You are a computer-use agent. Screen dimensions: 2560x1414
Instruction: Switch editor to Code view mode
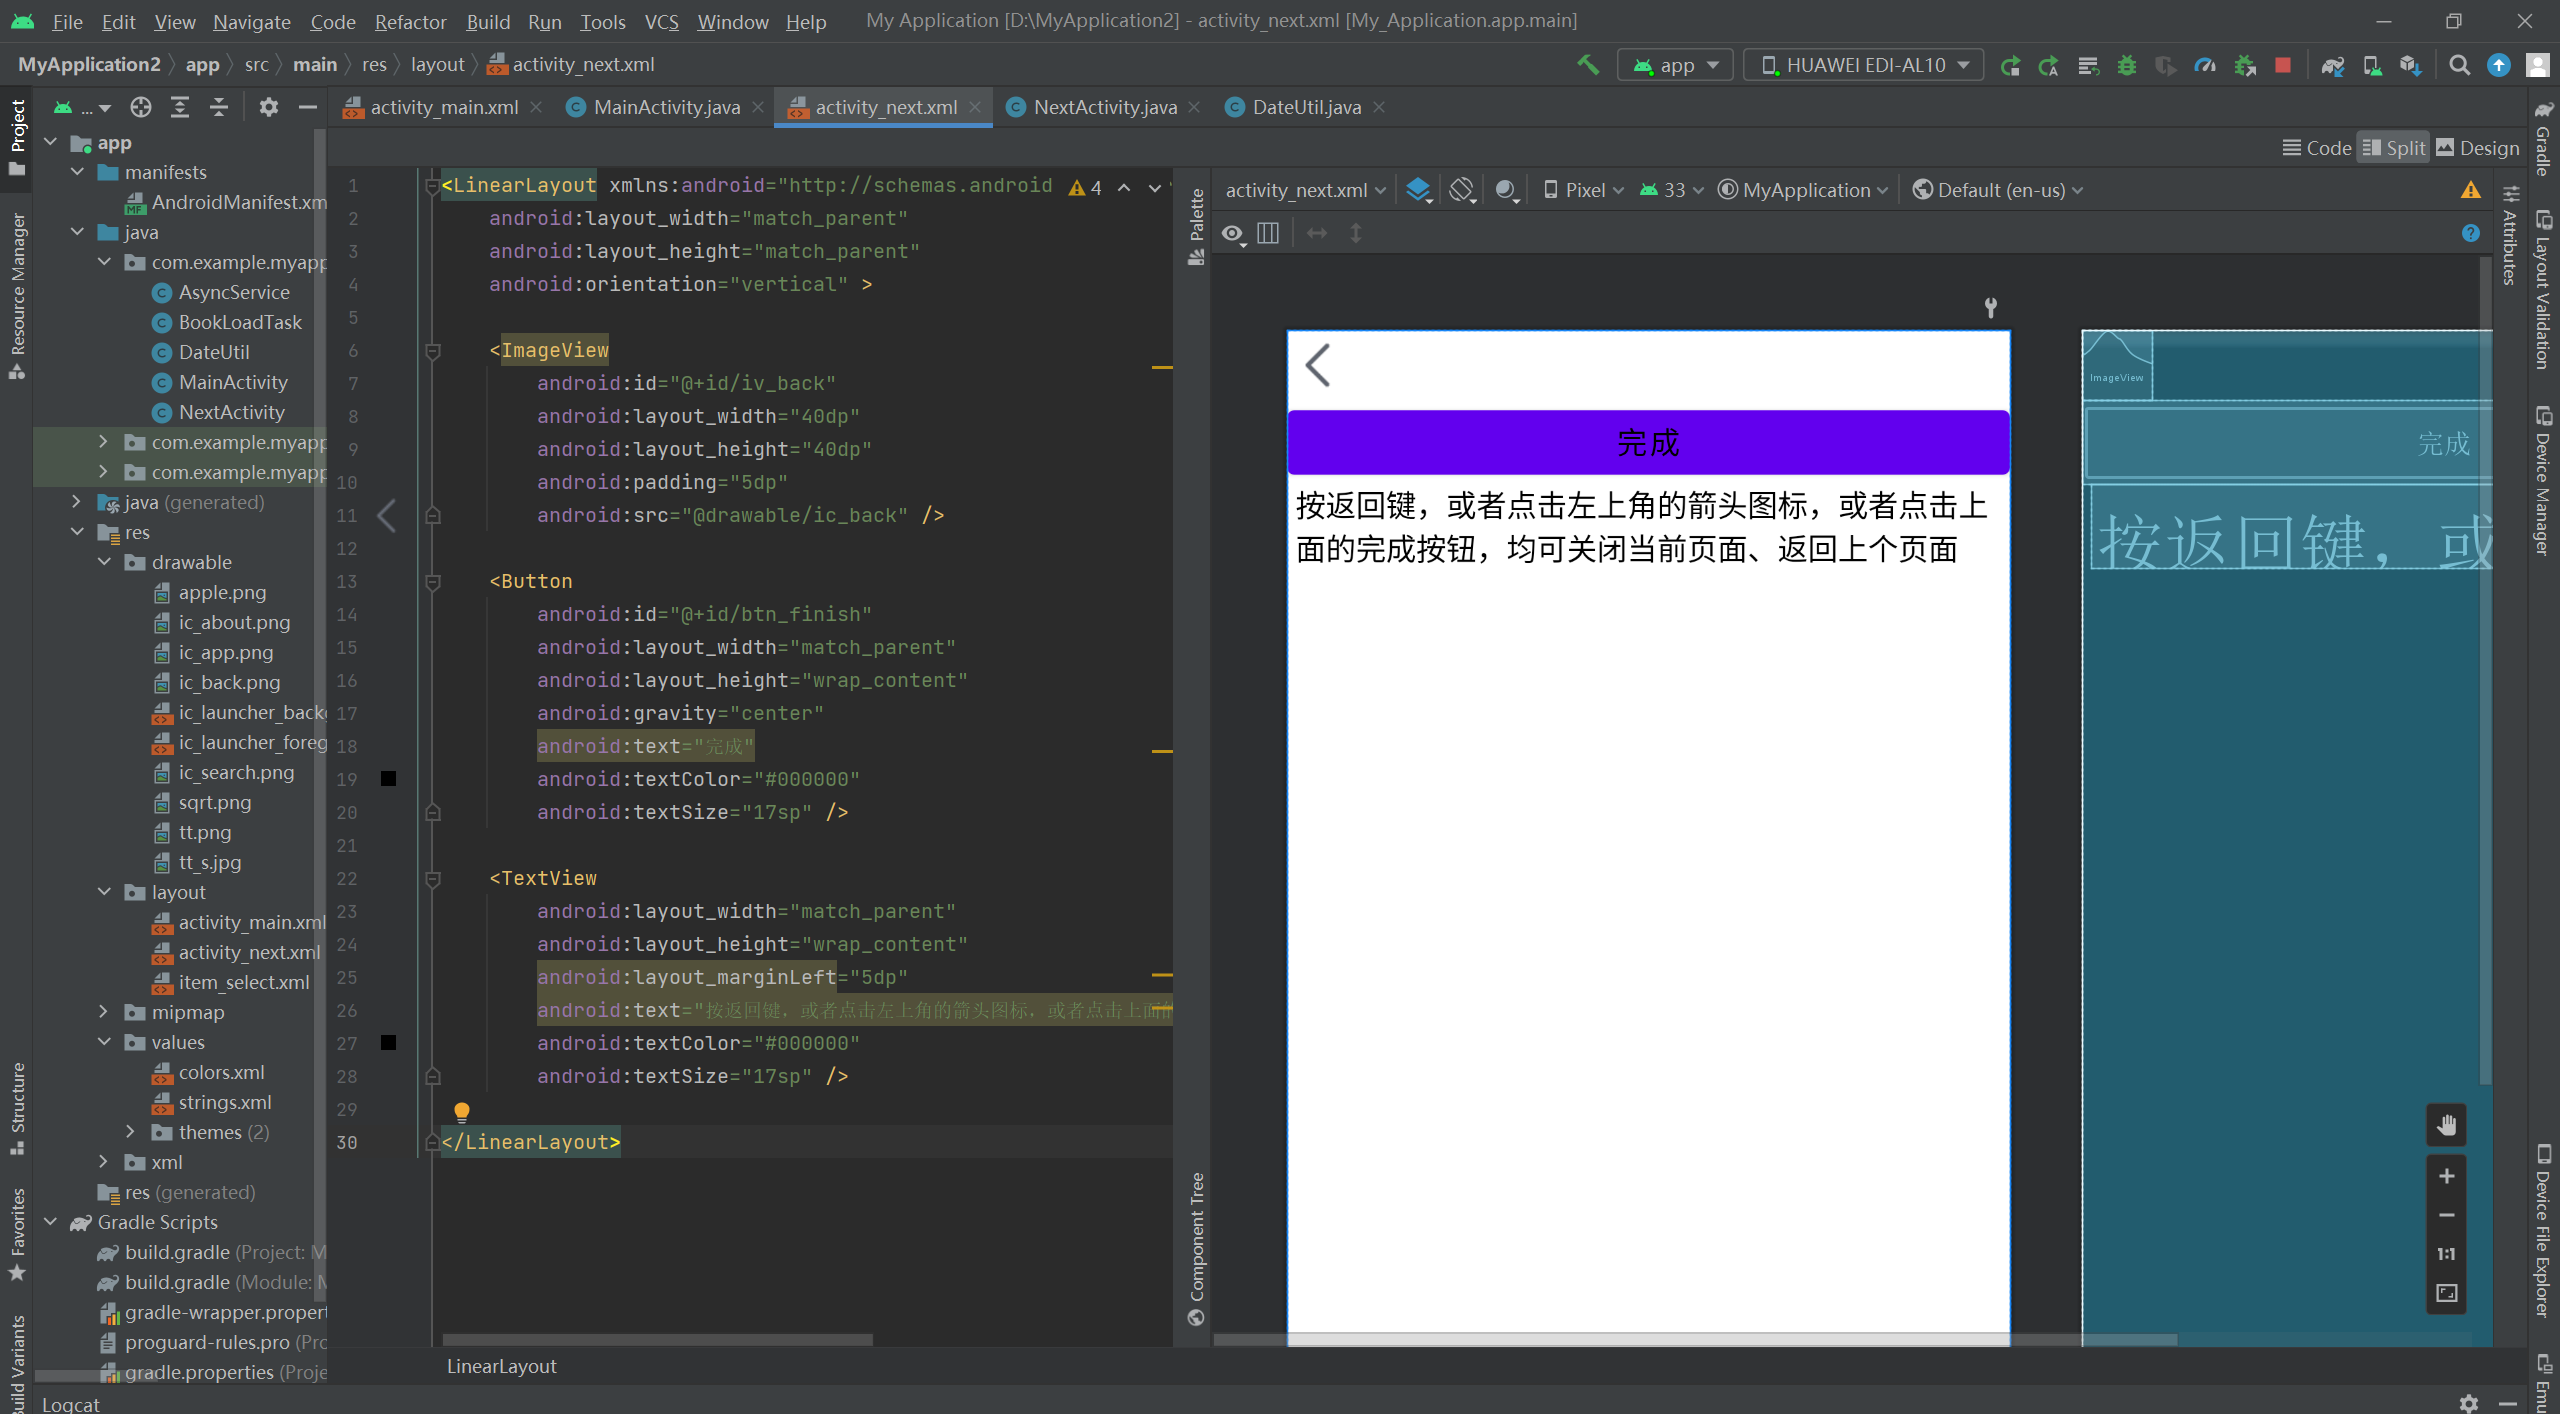[2317, 148]
